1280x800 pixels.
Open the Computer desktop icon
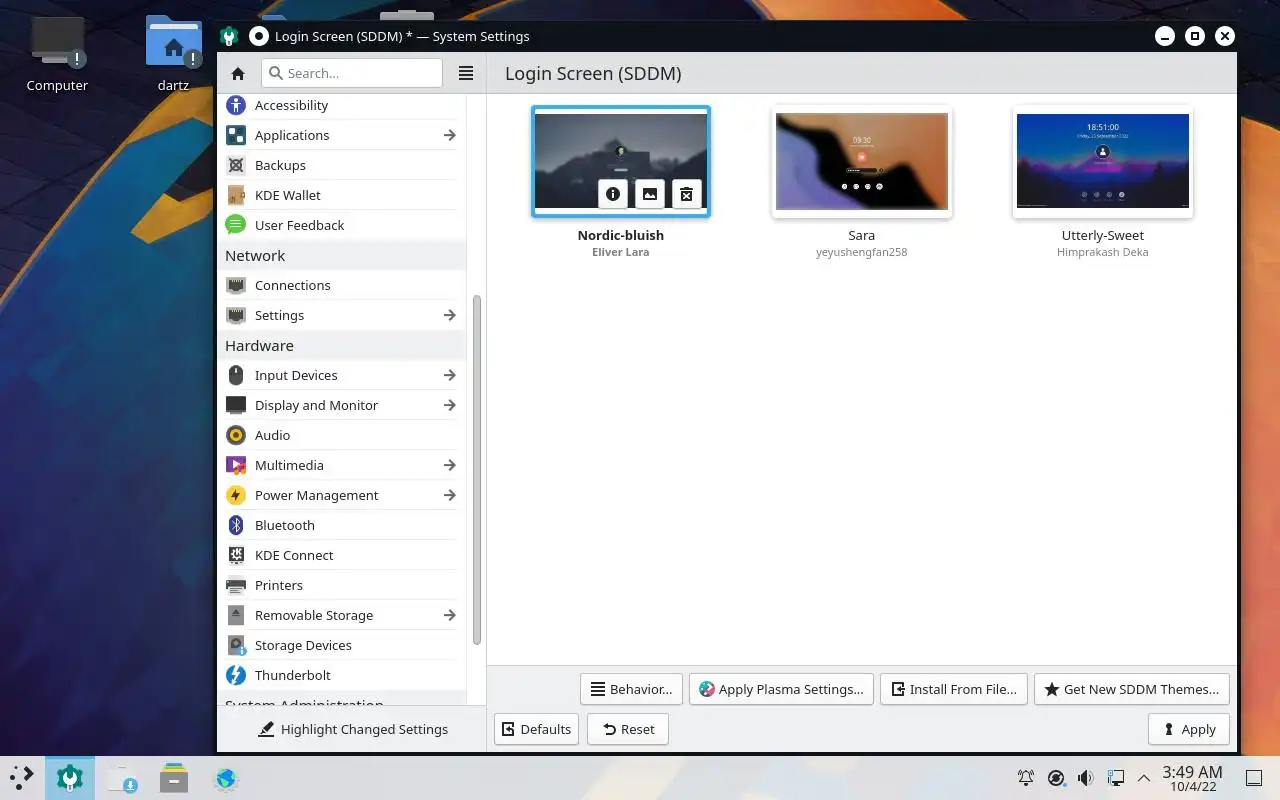click(x=57, y=54)
